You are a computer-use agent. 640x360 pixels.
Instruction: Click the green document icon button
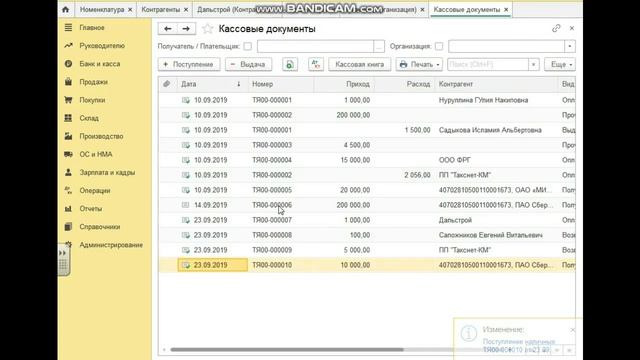[290, 64]
